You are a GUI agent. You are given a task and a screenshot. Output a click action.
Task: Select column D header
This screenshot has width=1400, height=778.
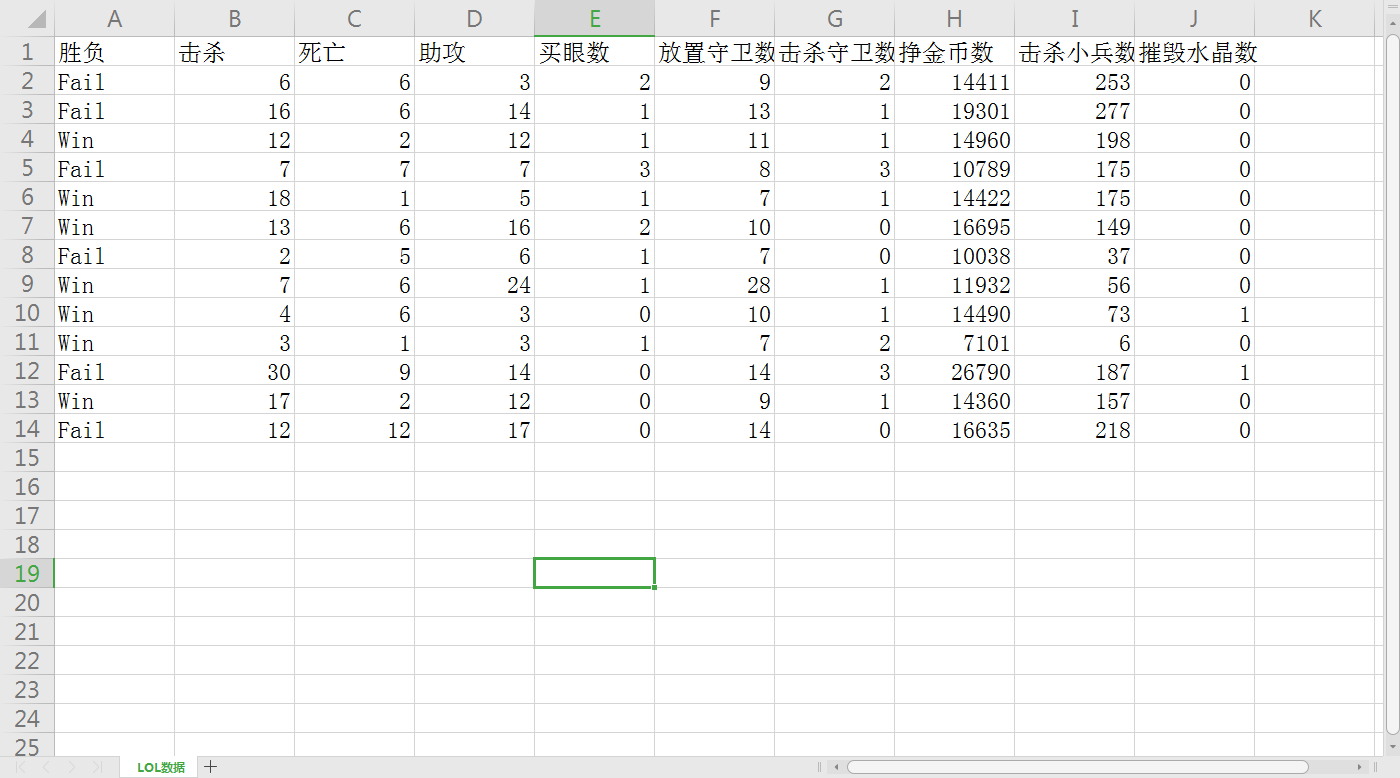474,18
